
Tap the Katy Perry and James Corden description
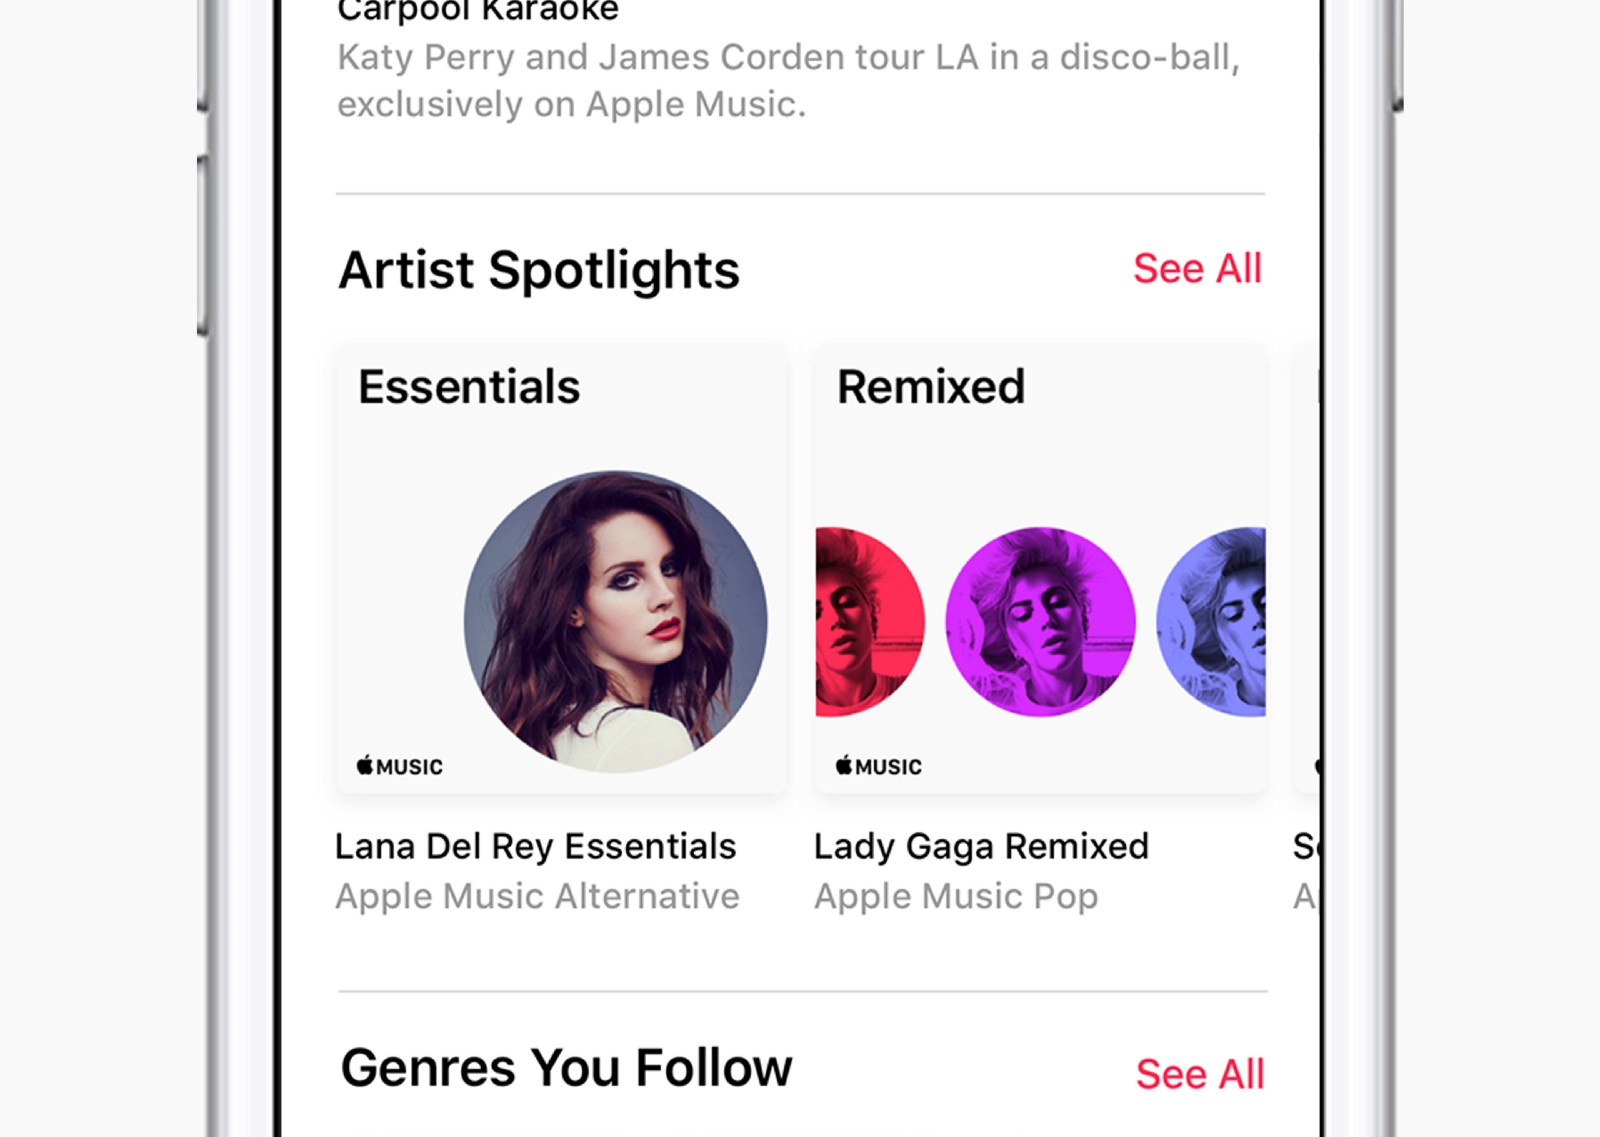click(788, 81)
